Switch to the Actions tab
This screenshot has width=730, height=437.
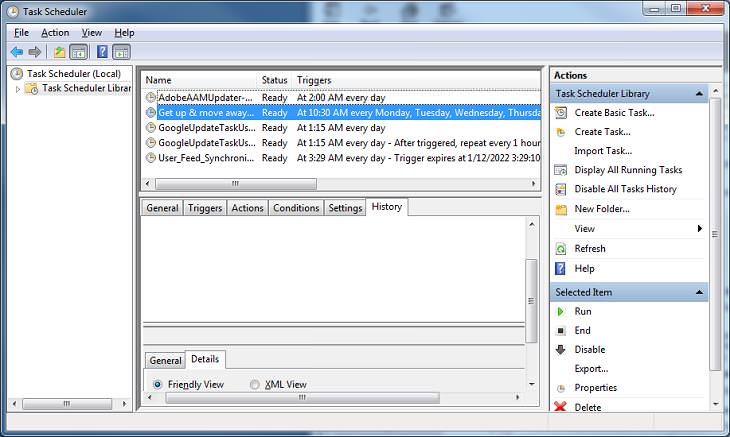(x=247, y=208)
